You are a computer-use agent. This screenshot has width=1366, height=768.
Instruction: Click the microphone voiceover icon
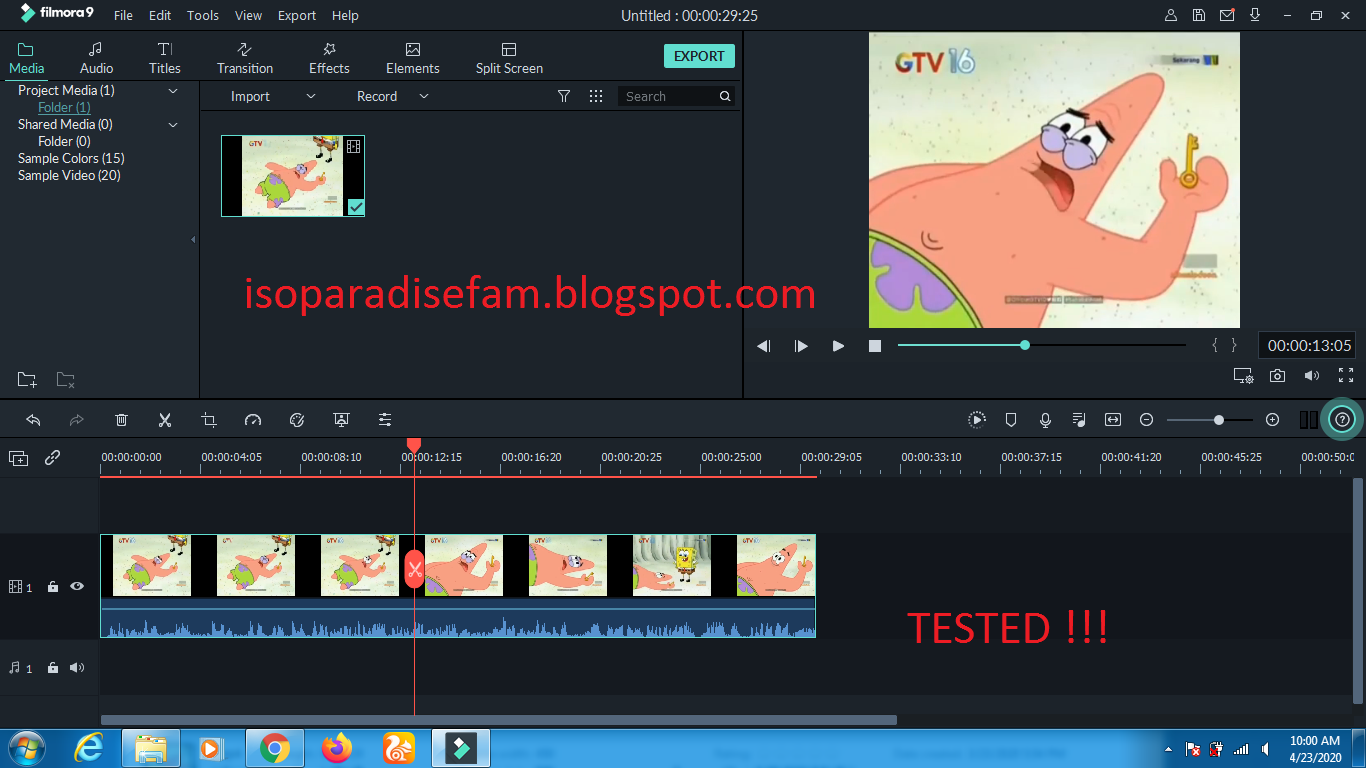pos(1045,420)
